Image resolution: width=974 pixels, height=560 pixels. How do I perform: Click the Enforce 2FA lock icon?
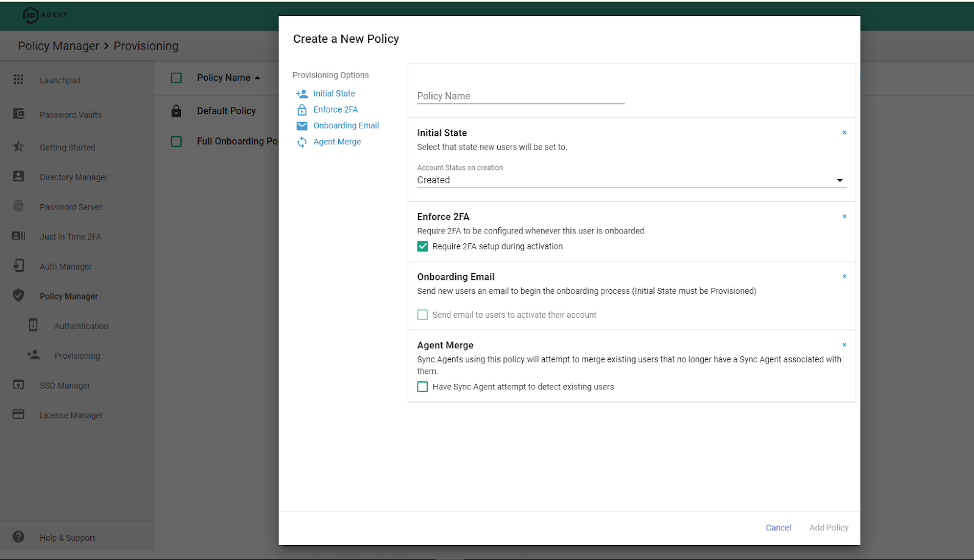[x=302, y=110]
